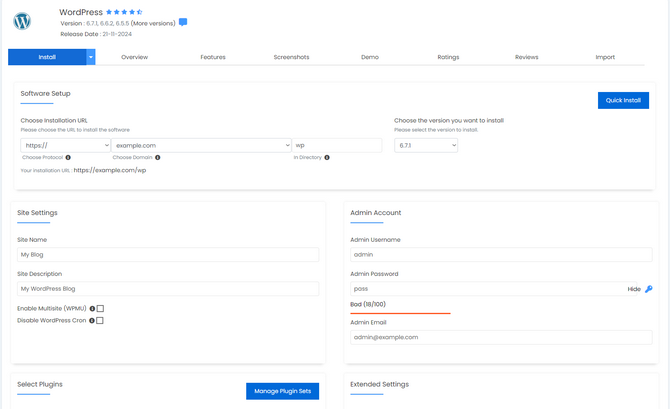Expand the example.com domain dropdown
The image size is (670, 409).
click(201, 145)
